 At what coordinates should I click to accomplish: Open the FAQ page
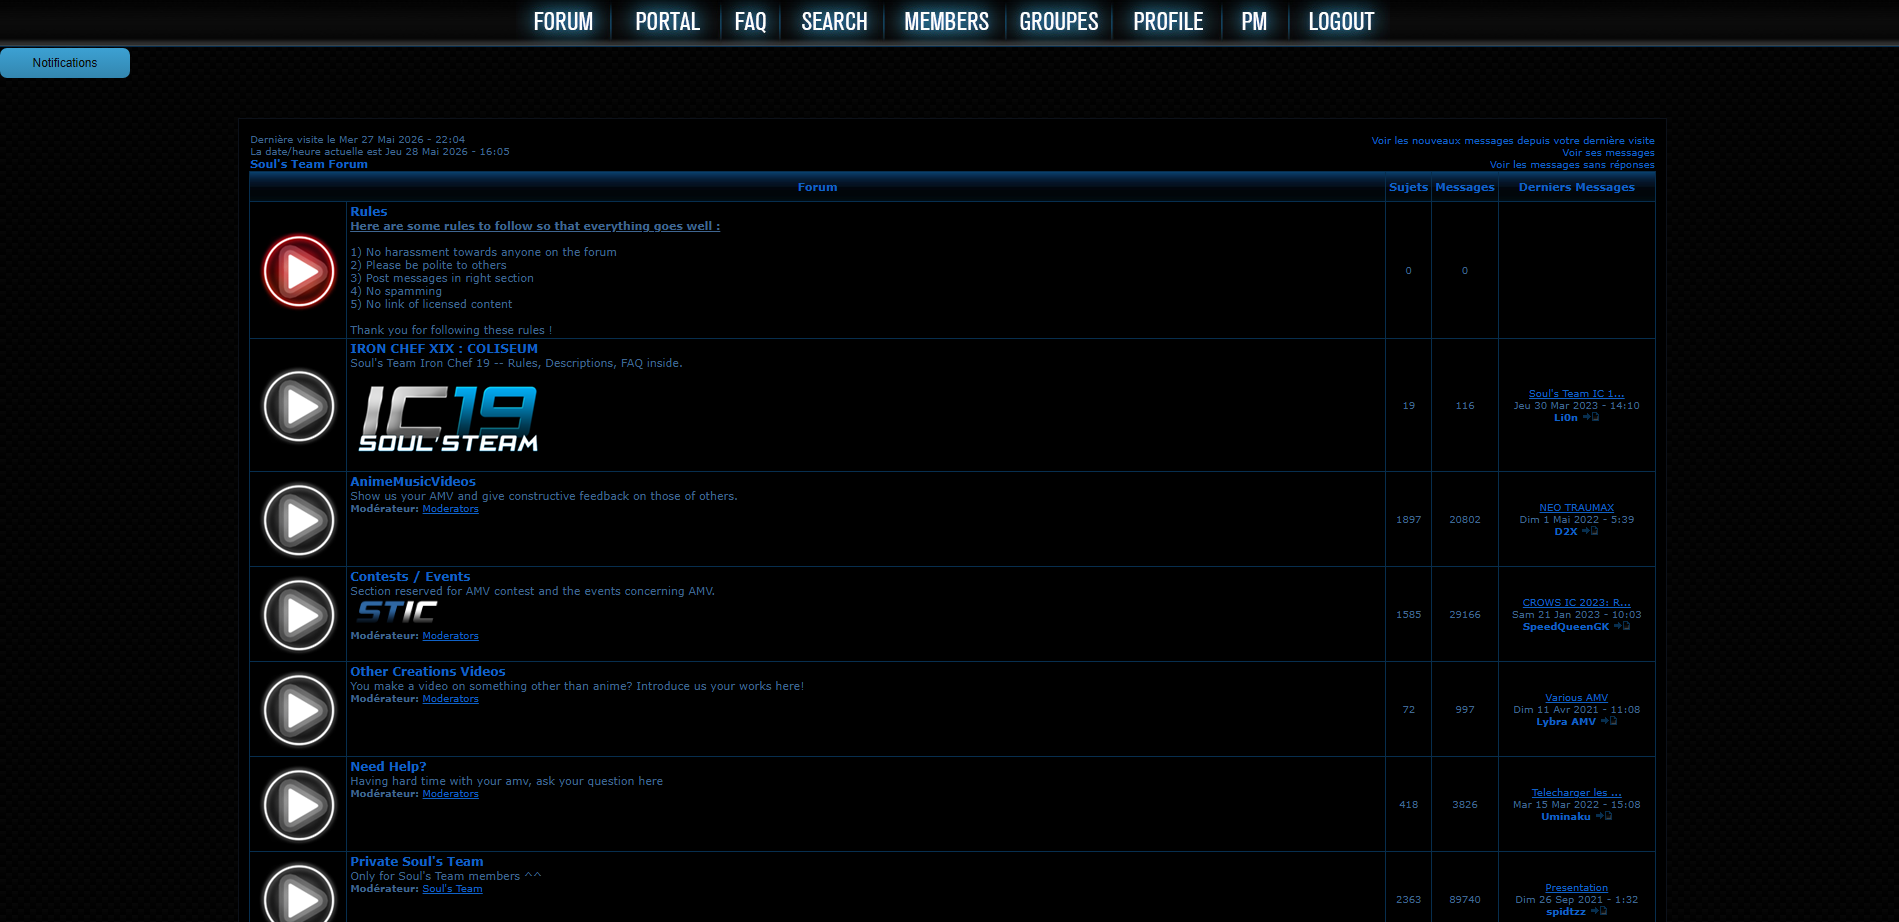click(x=750, y=21)
